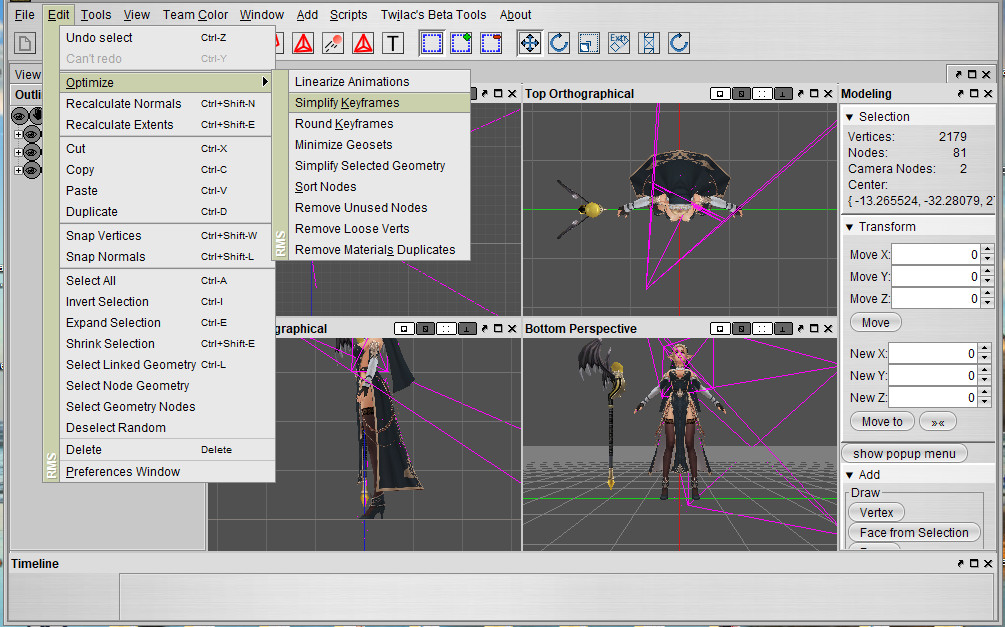Toggle first view button in Top Orthographical header
The height and width of the screenshot is (627, 1005).
click(x=720, y=94)
